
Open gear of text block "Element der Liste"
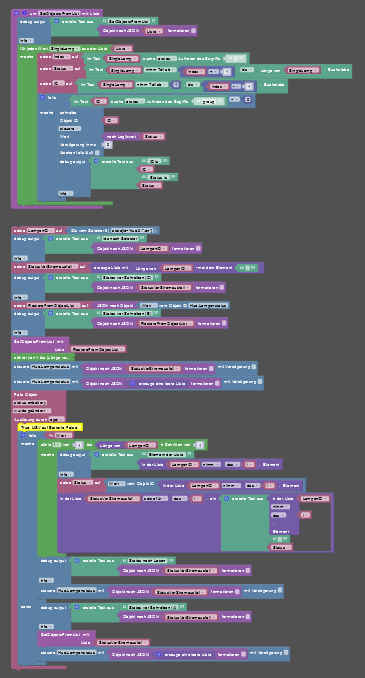tap(97, 454)
